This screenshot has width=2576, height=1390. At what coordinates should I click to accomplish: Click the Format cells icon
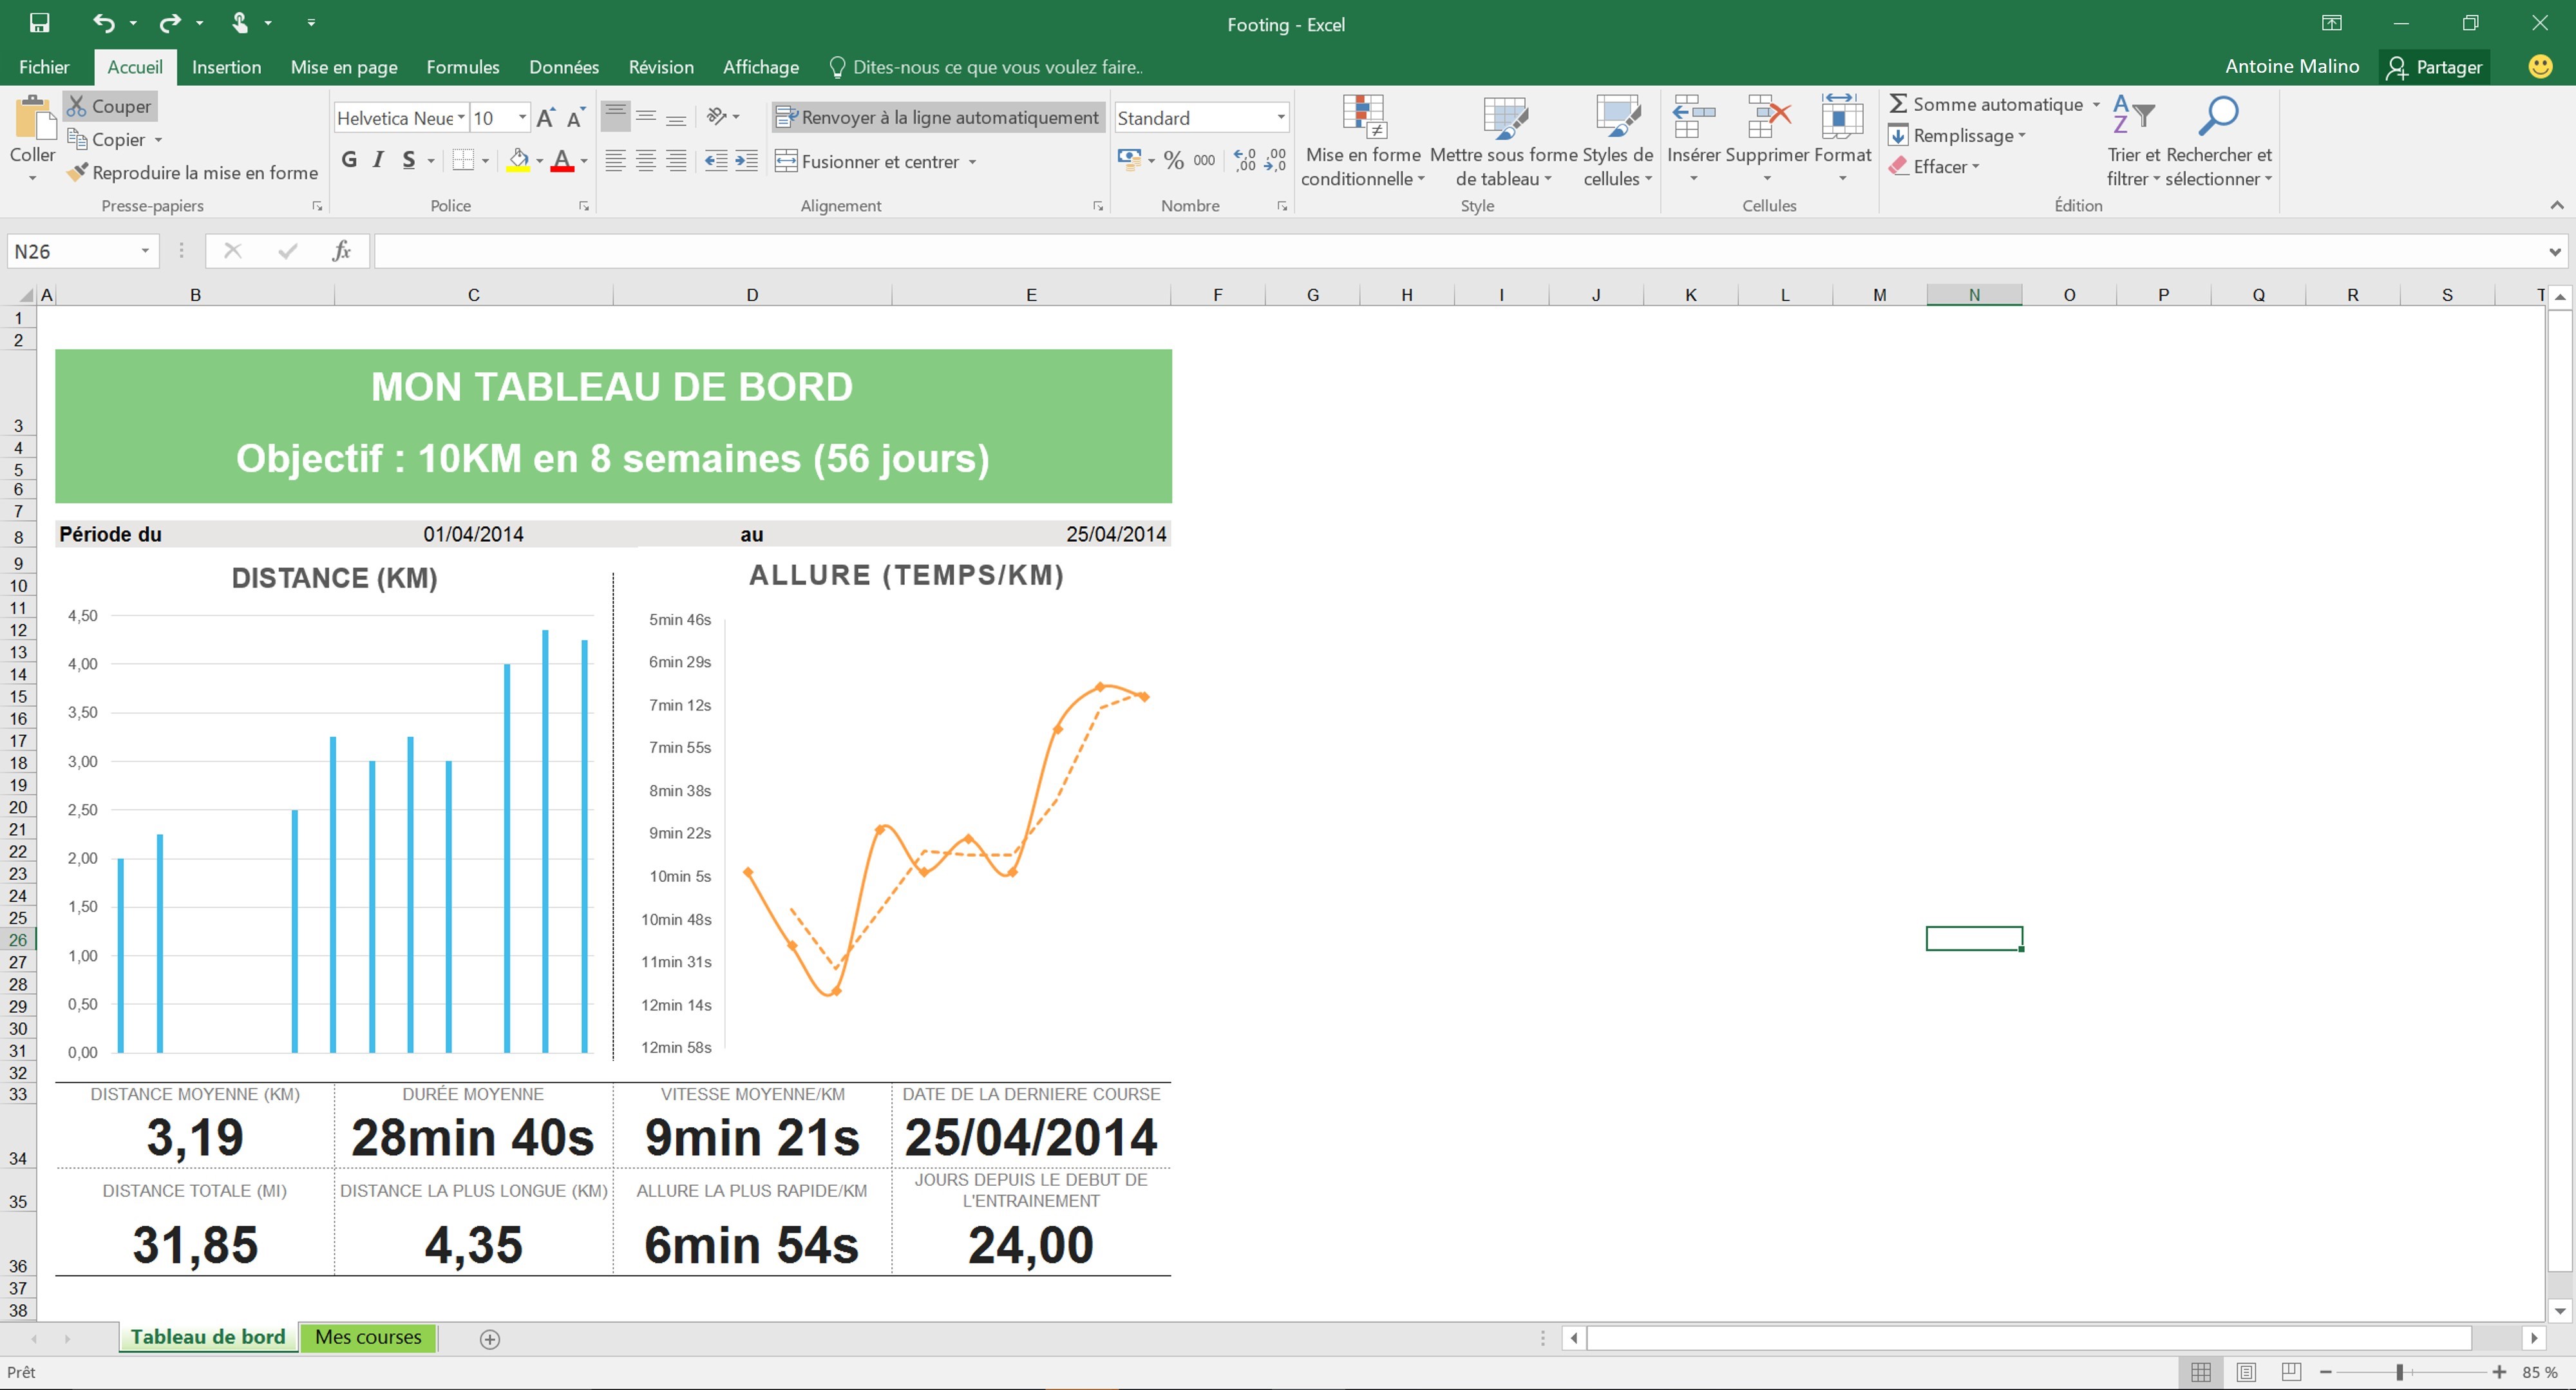click(x=1842, y=117)
